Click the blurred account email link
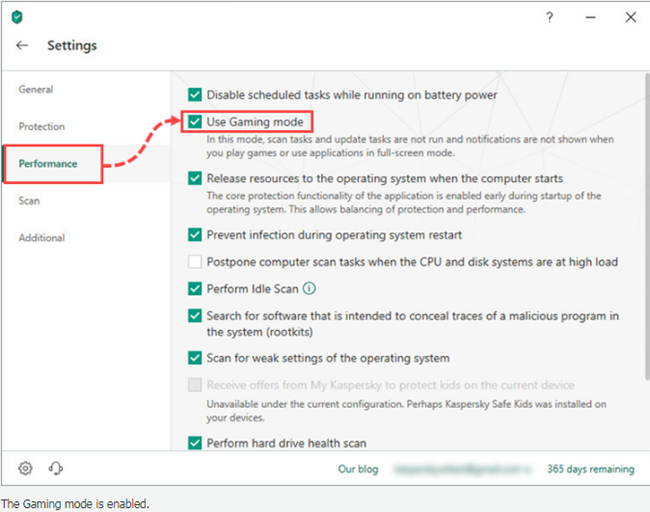The image size is (650, 512). point(462,469)
